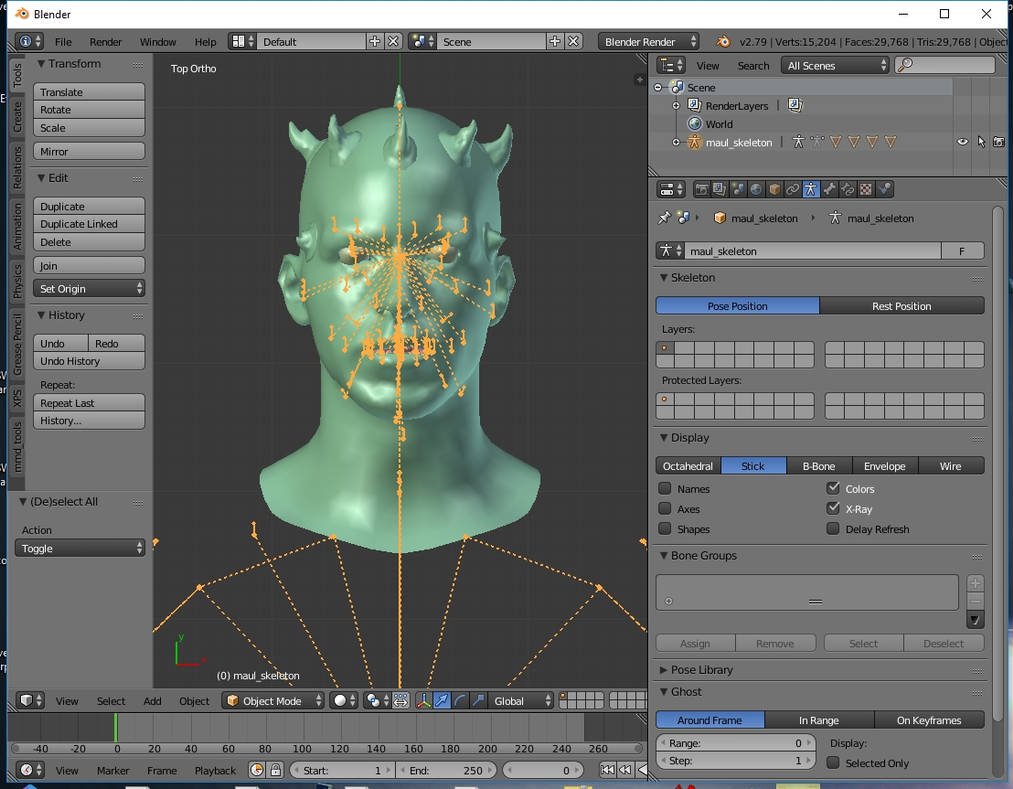Open the Render properties tab icon
The height and width of the screenshot is (789, 1013).
[x=702, y=189]
